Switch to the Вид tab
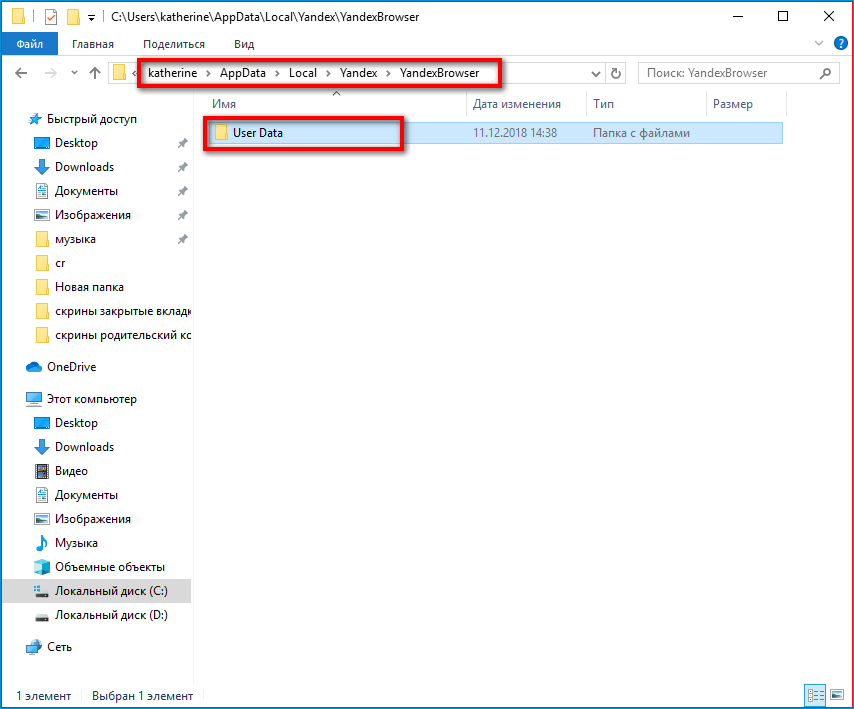Screen dimensions: 854x709 coord(244,44)
